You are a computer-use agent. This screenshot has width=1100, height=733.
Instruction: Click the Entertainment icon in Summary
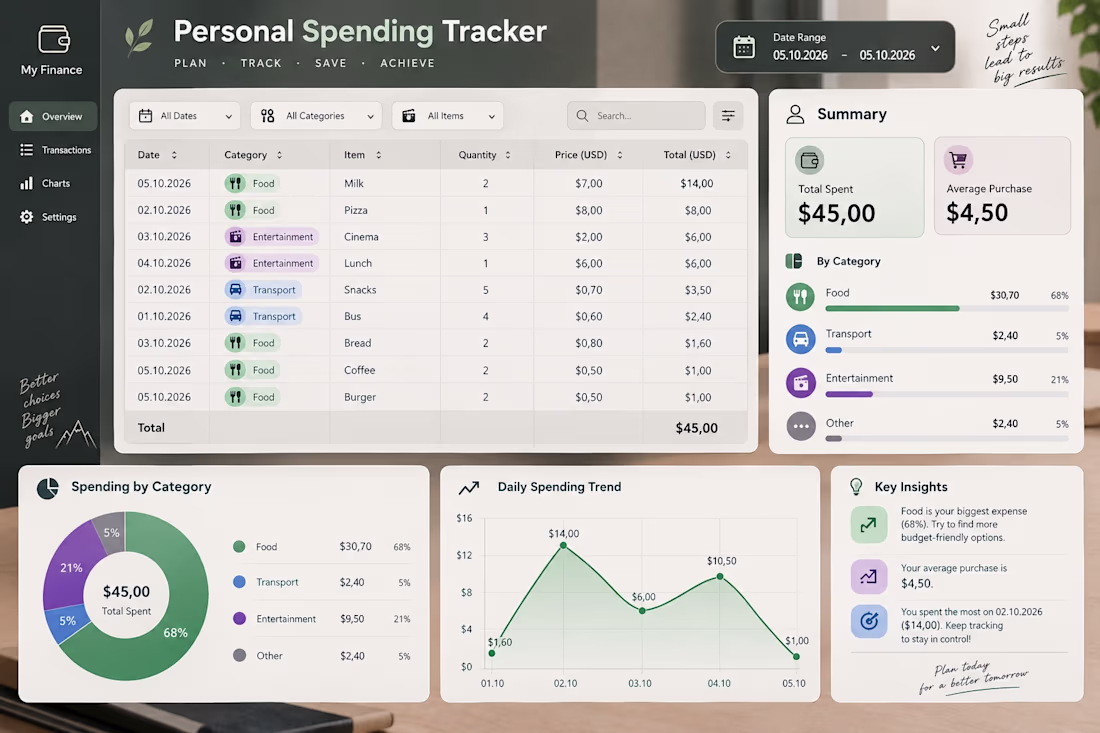[x=800, y=383]
